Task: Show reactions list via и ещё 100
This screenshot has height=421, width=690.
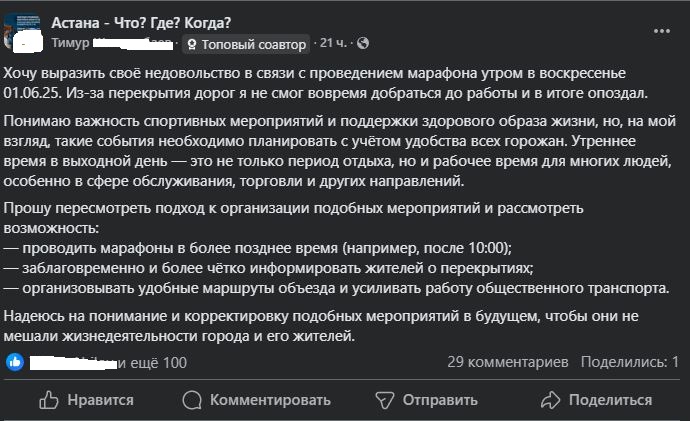Action: (160, 362)
